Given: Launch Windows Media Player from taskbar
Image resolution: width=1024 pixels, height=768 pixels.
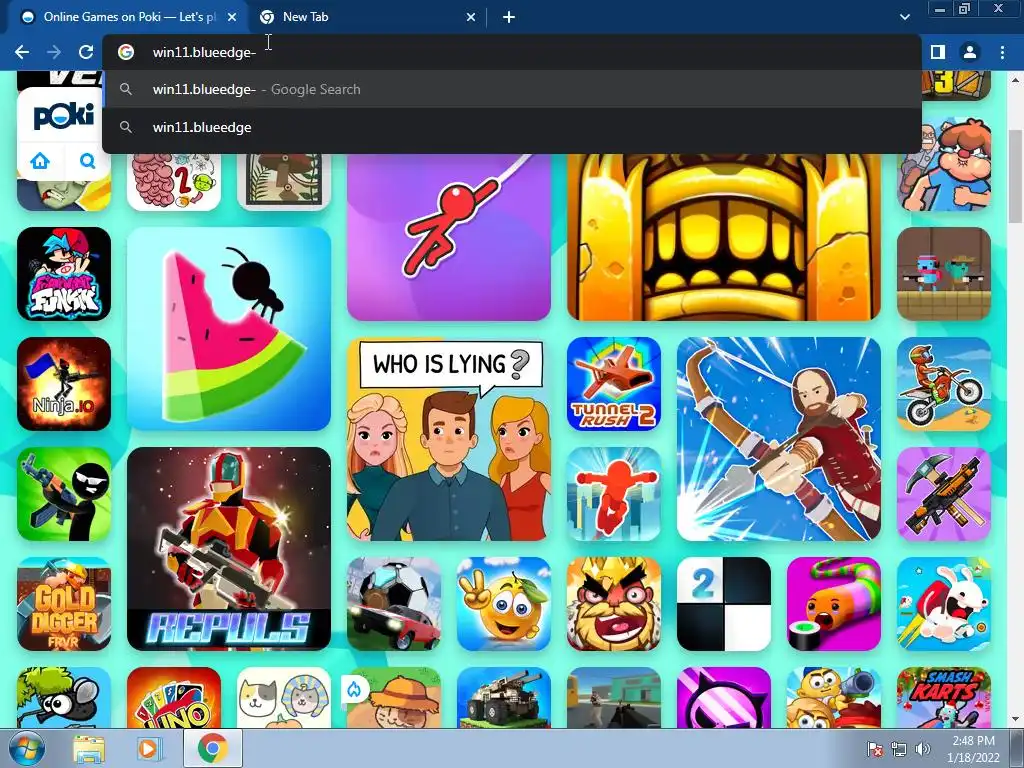Looking at the screenshot, I should pyautogui.click(x=148, y=749).
